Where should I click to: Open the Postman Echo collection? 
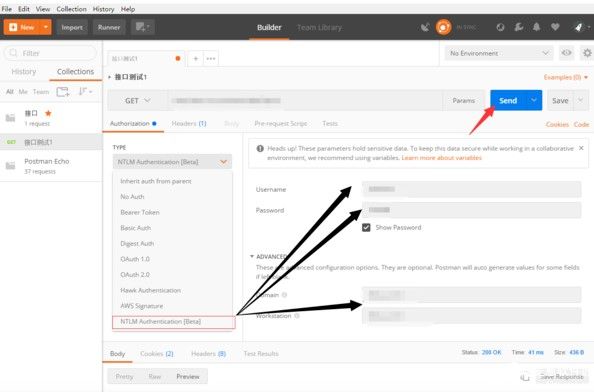[x=51, y=166]
